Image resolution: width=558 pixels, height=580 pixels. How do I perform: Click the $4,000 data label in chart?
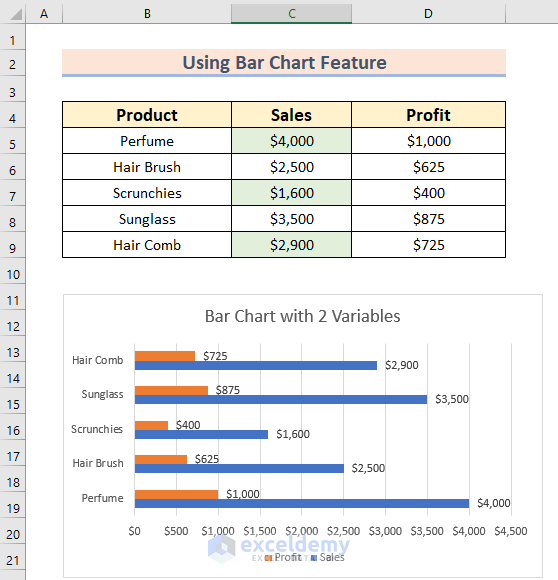(494, 503)
